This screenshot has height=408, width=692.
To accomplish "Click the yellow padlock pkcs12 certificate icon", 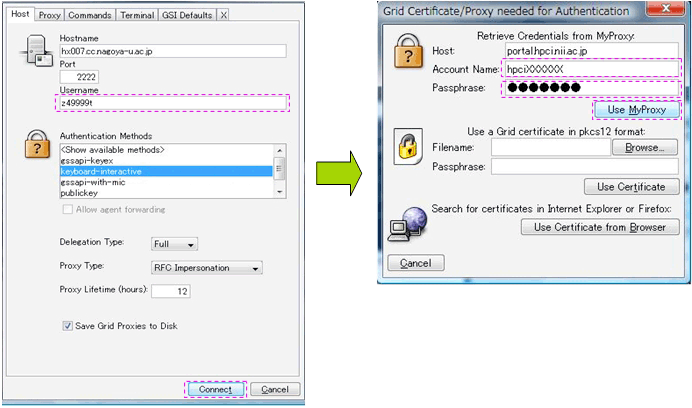I will pos(407,146).
